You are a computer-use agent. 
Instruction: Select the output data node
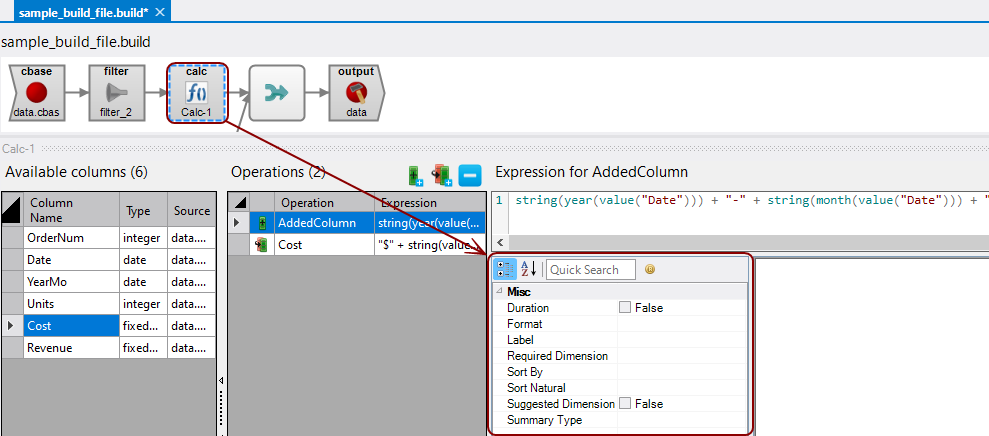[356, 94]
